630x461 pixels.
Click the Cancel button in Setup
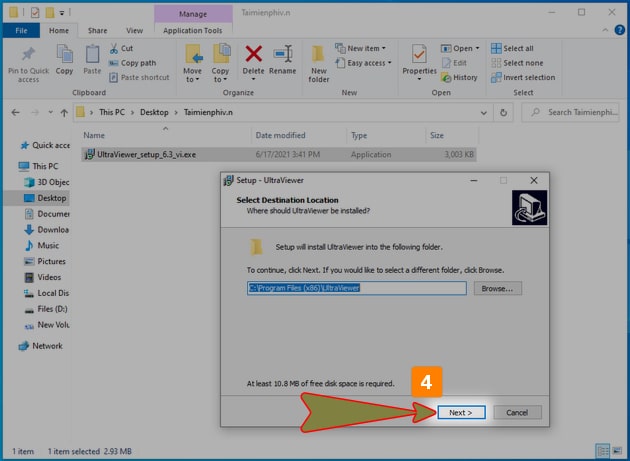(x=517, y=412)
